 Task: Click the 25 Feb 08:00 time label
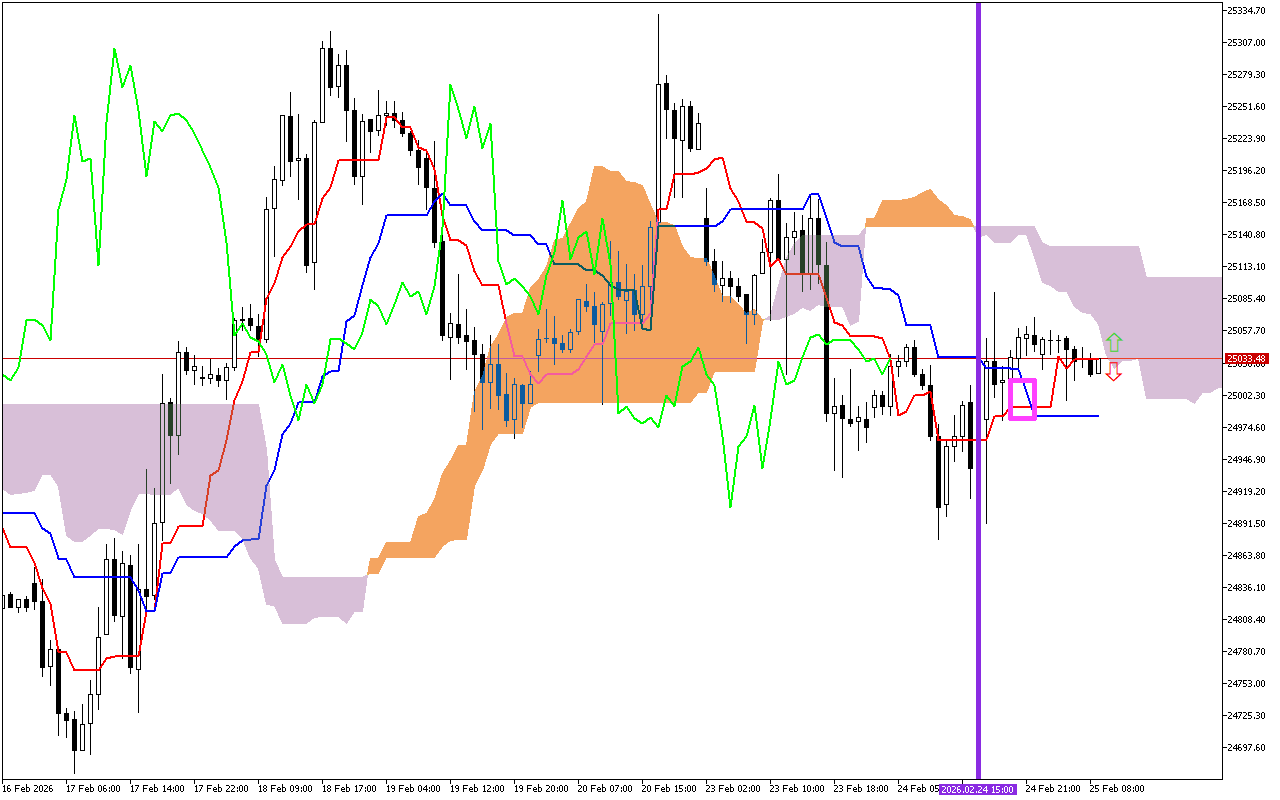click(x=1116, y=789)
